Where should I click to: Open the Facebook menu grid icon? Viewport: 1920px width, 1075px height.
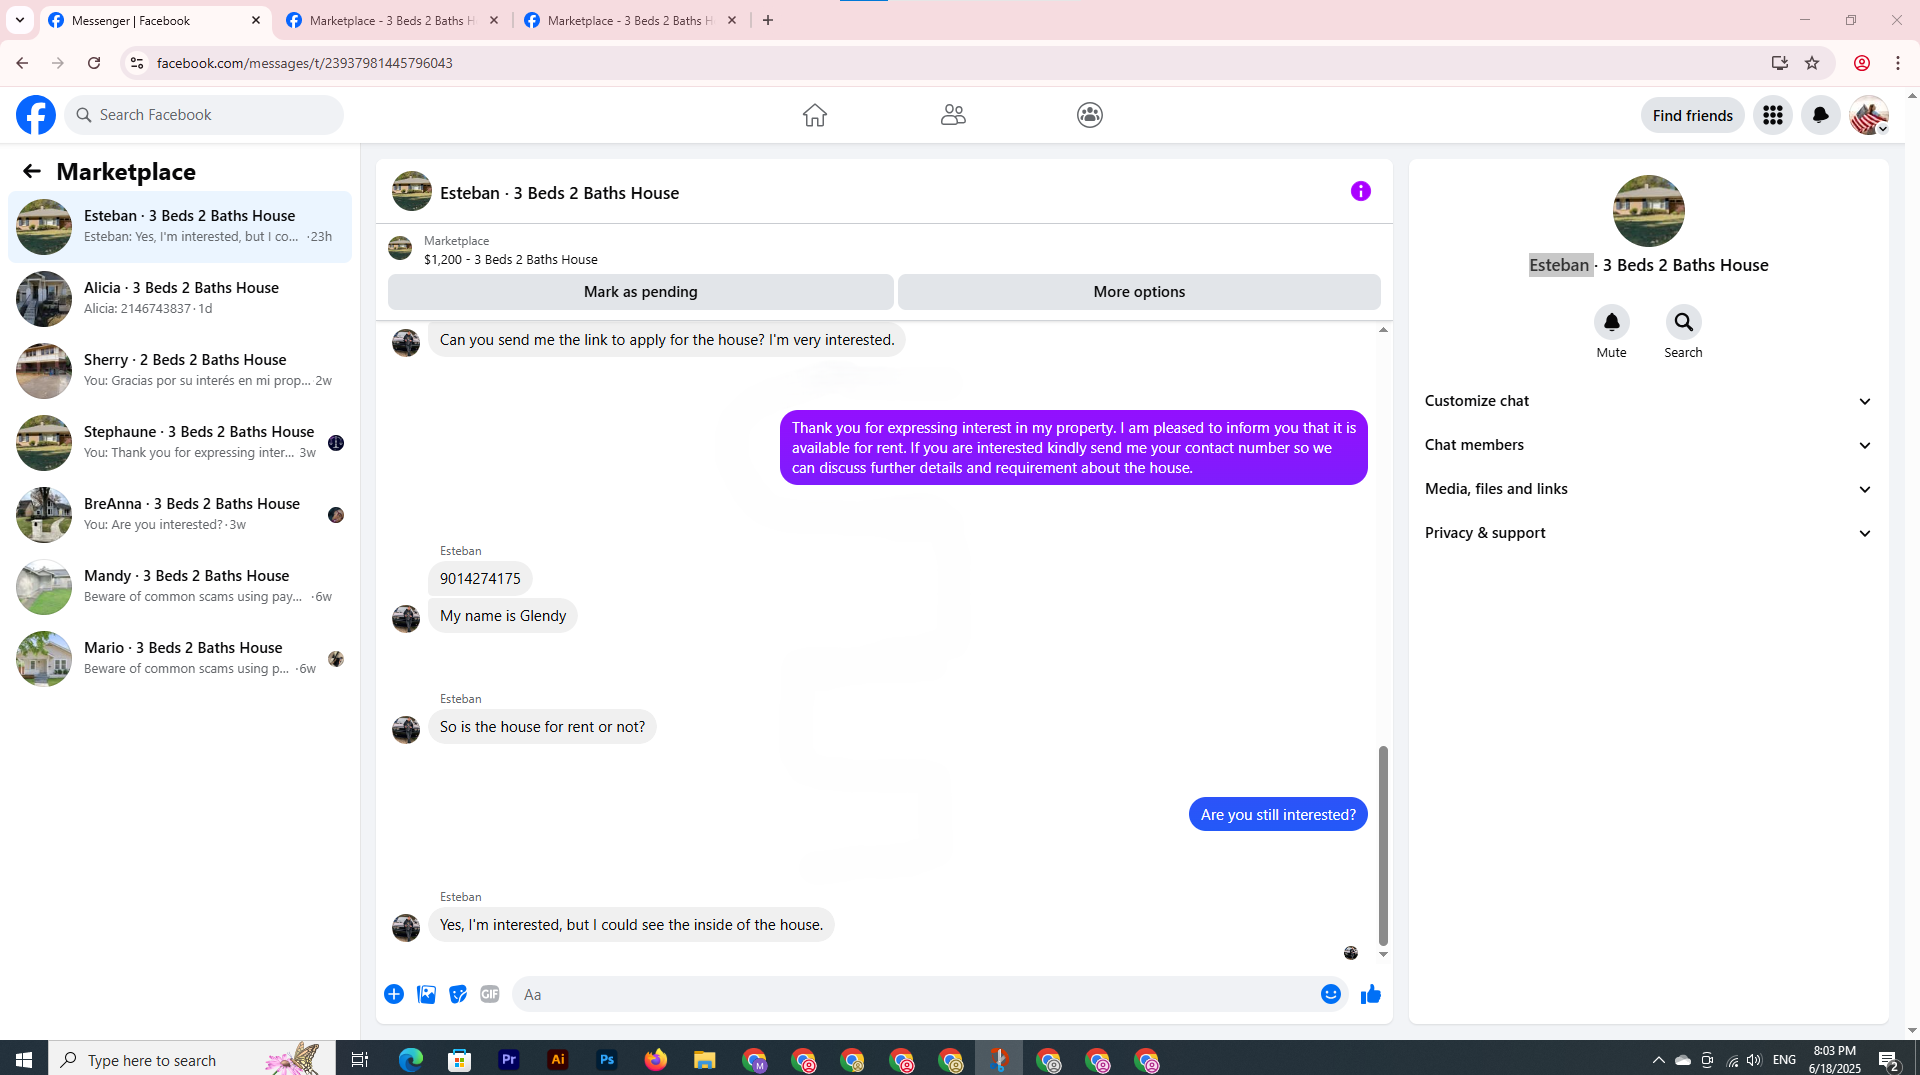coord(1773,115)
